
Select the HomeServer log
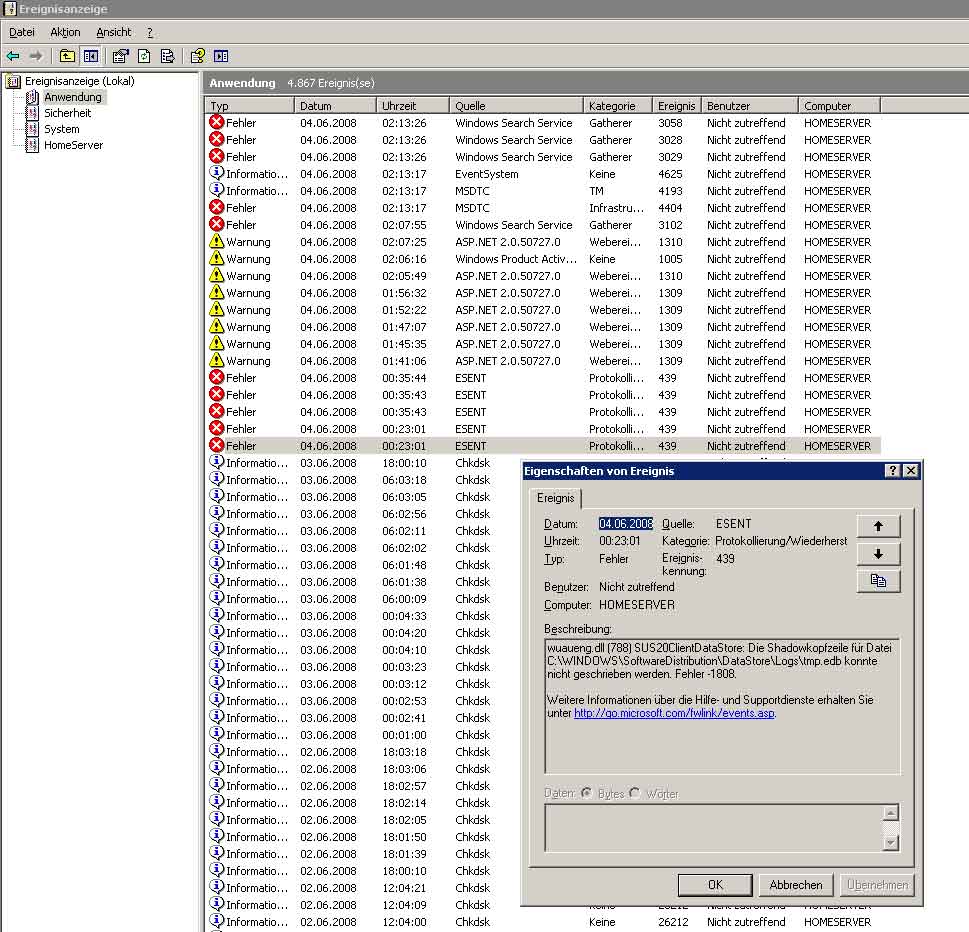point(74,145)
